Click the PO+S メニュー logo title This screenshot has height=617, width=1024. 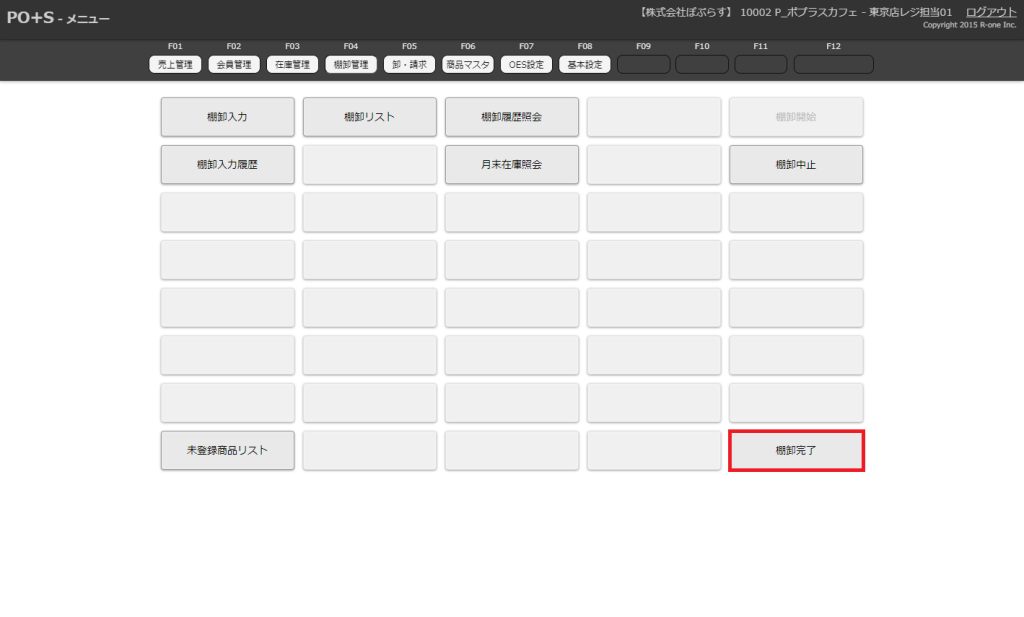click(58, 19)
